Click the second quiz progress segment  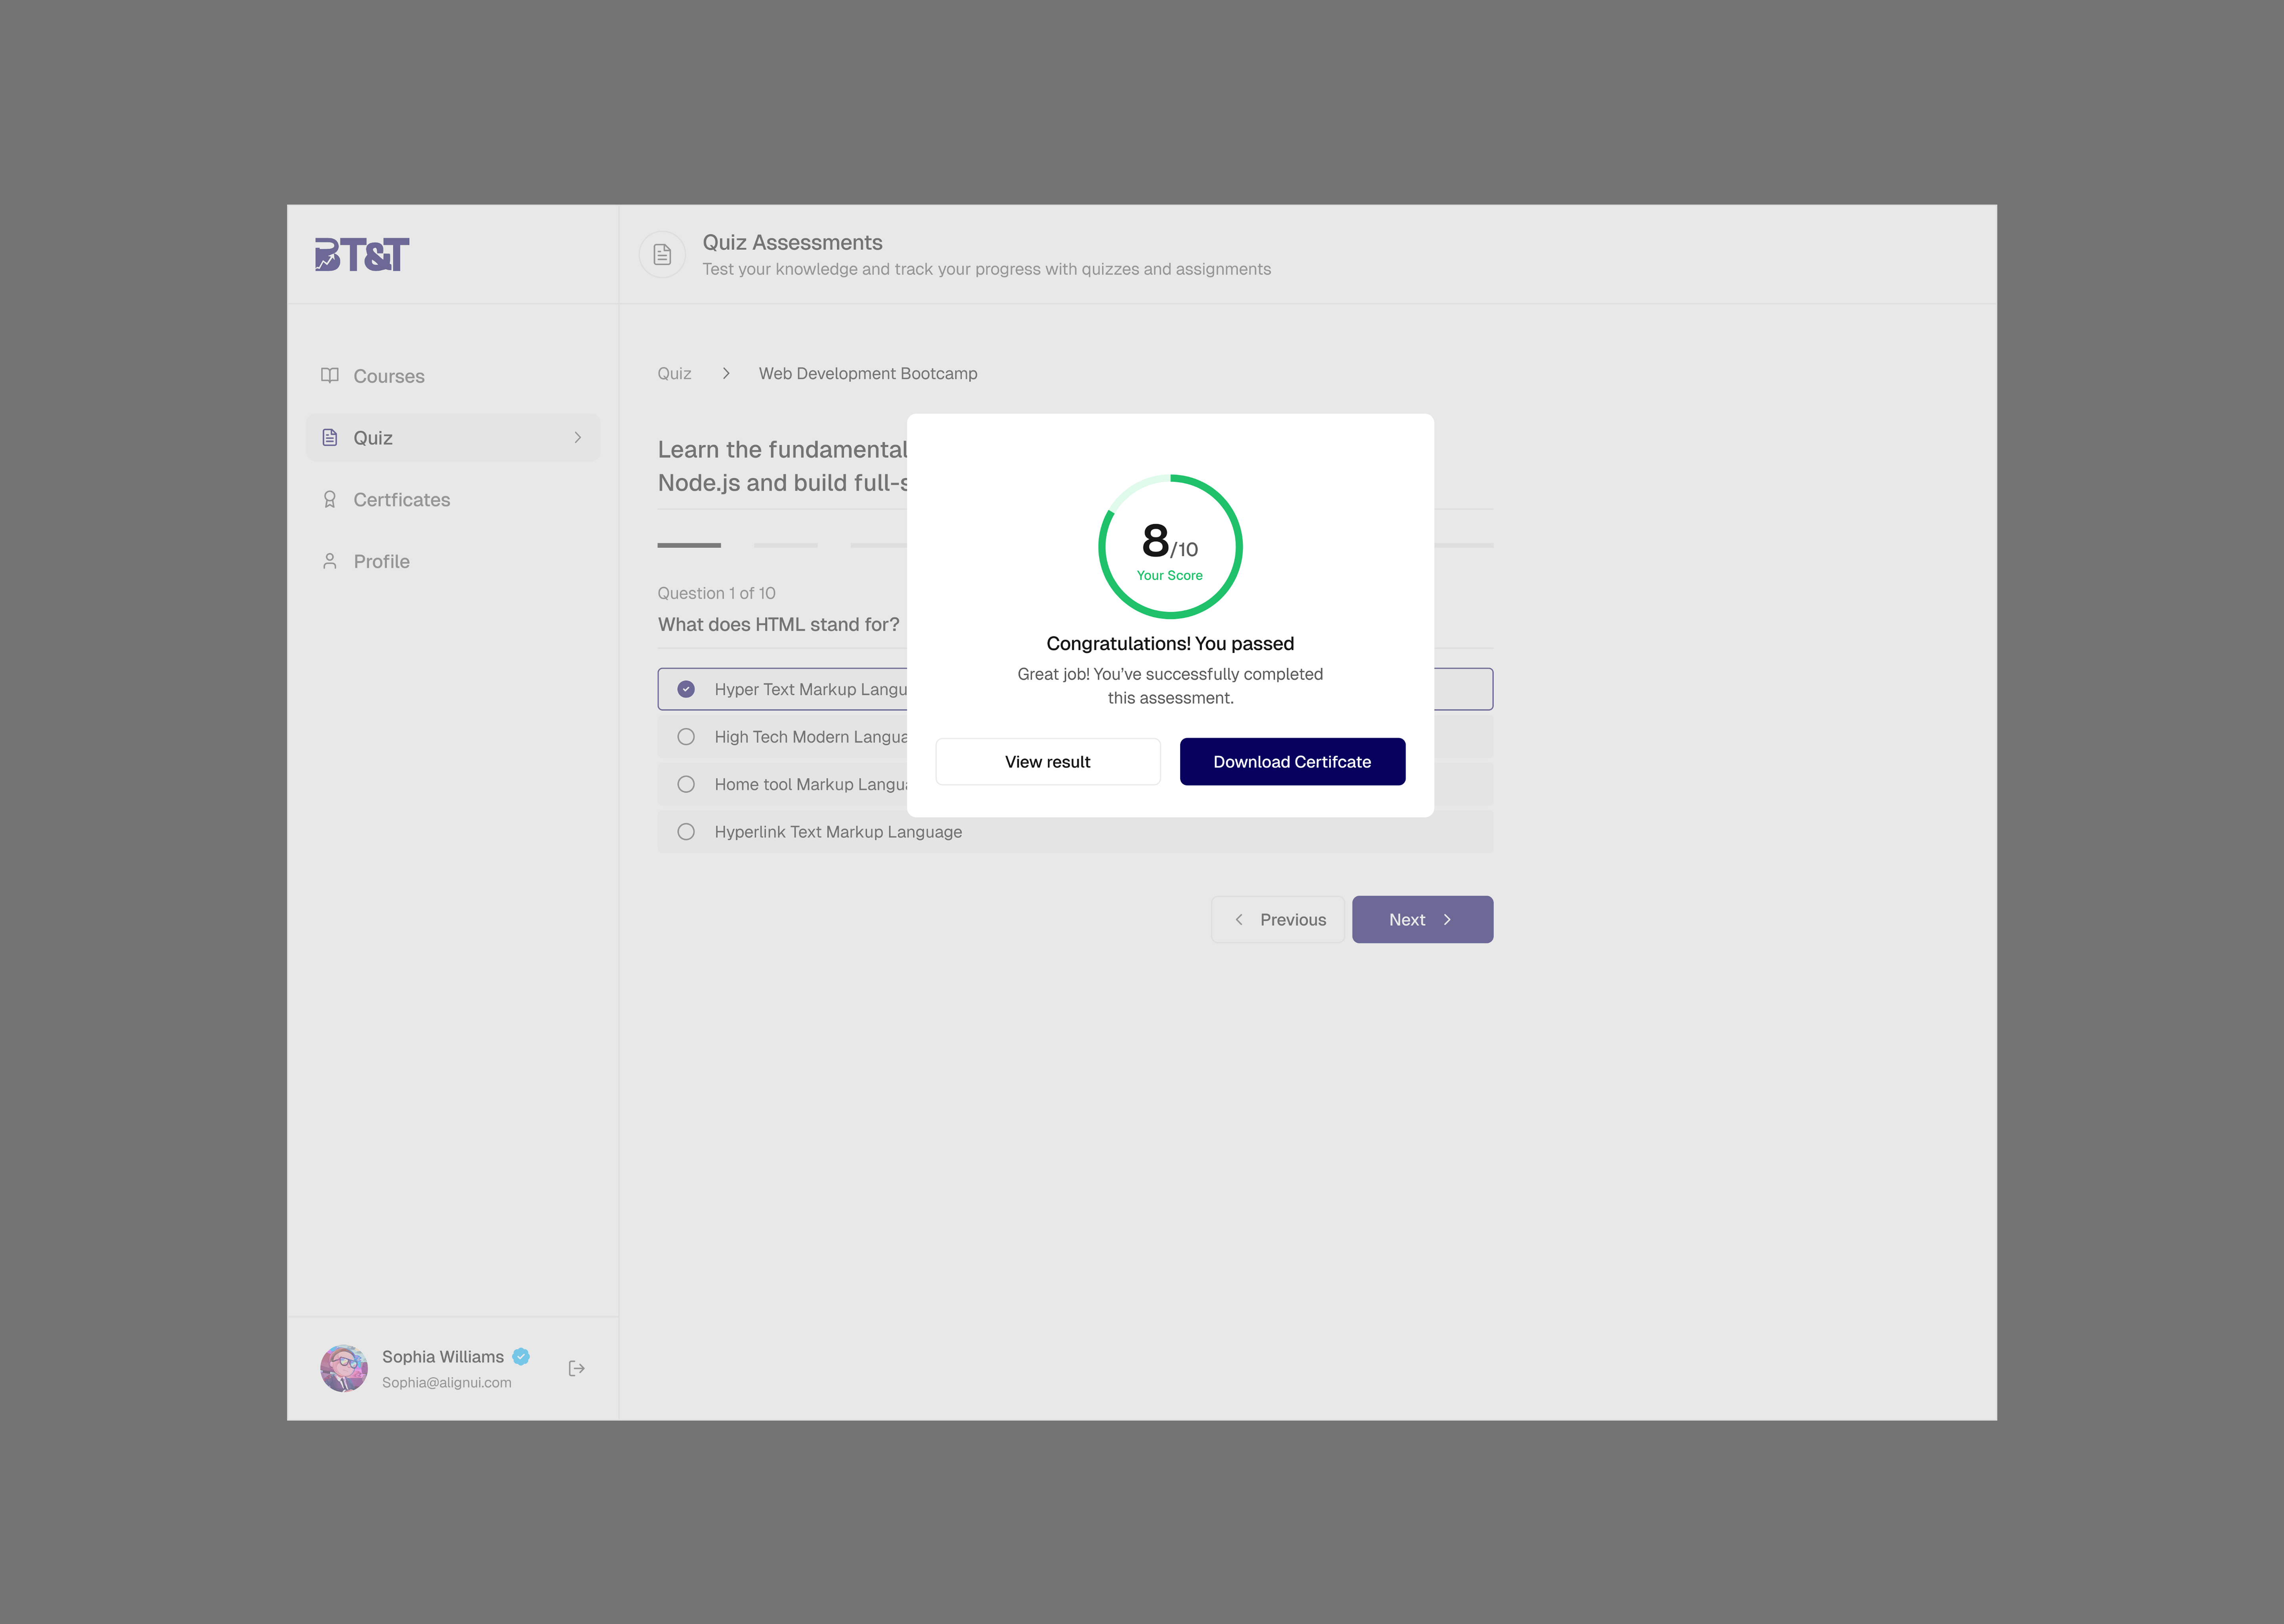pyautogui.click(x=786, y=545)
